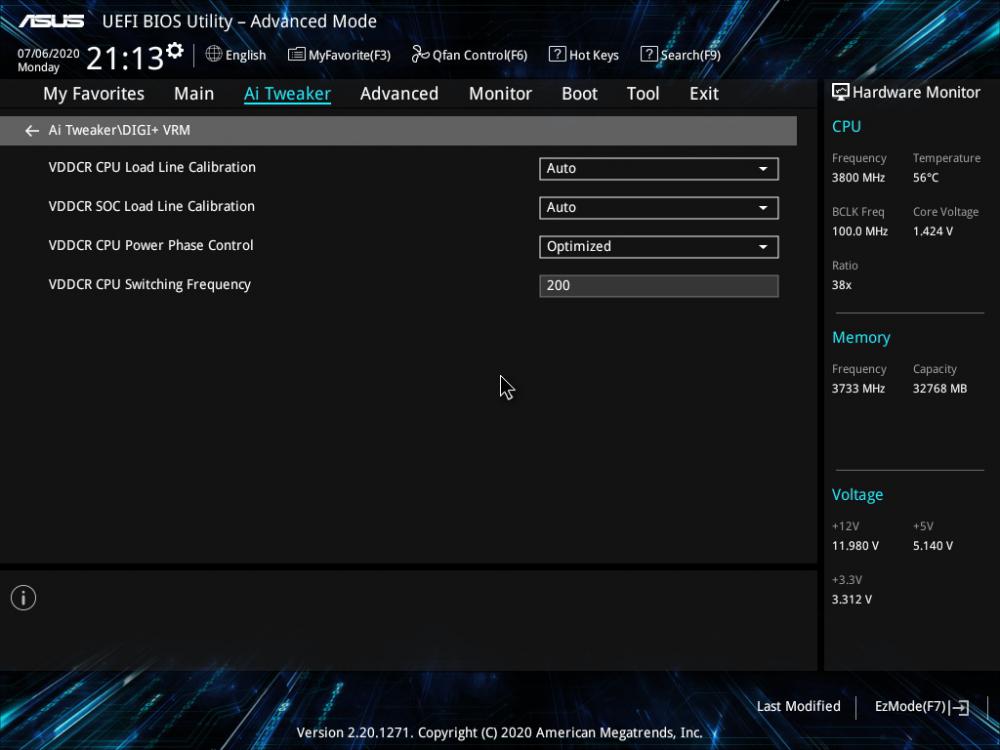
Task: Click the date 07/06/2020
Action: [x=48, y=54]
